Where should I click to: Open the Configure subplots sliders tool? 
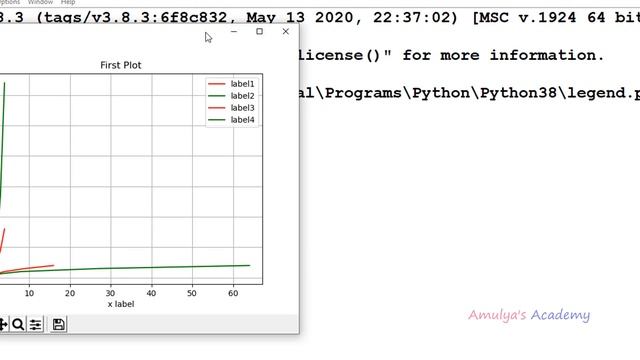(x=36, y=324)
